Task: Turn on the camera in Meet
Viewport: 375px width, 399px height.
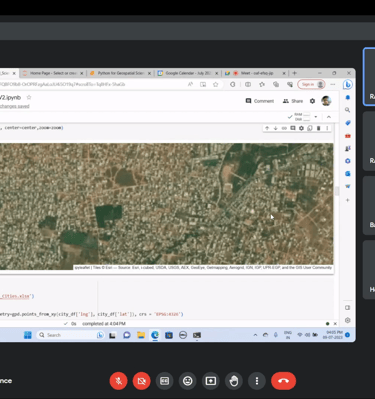Action: [141, 381]
